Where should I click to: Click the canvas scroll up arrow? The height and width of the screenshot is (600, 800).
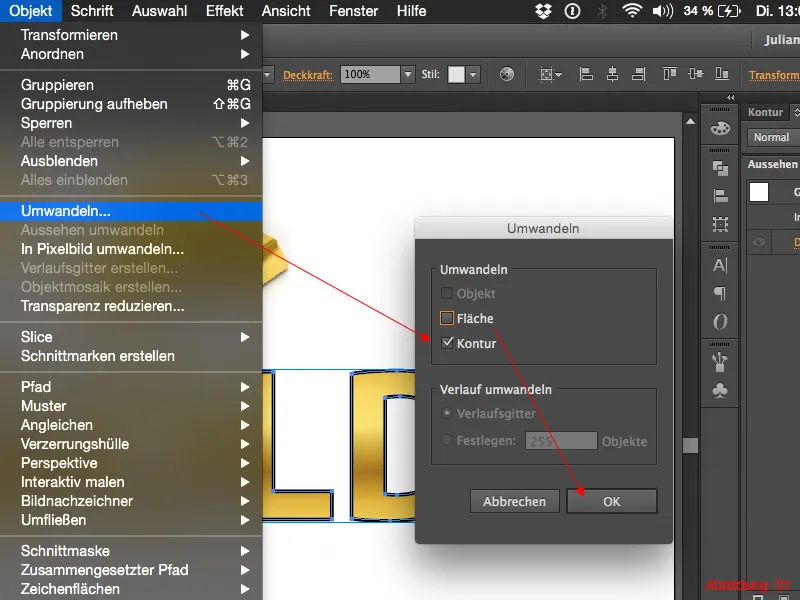(690, 121)
